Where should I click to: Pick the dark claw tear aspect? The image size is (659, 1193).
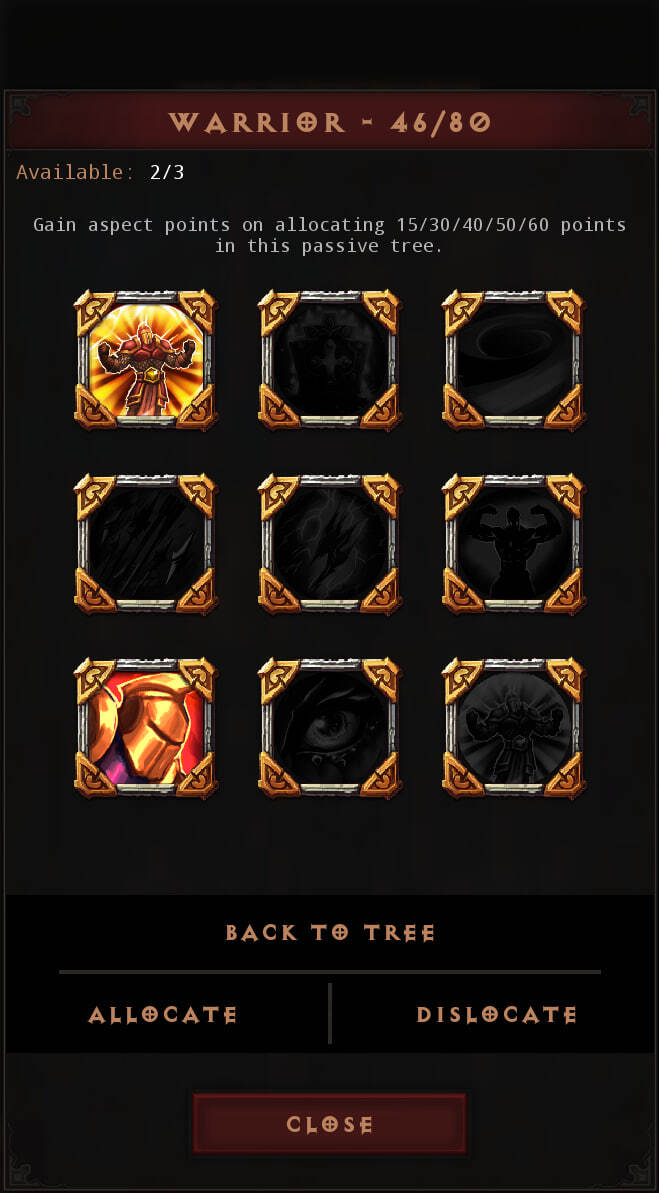click(x=330, y=544)
